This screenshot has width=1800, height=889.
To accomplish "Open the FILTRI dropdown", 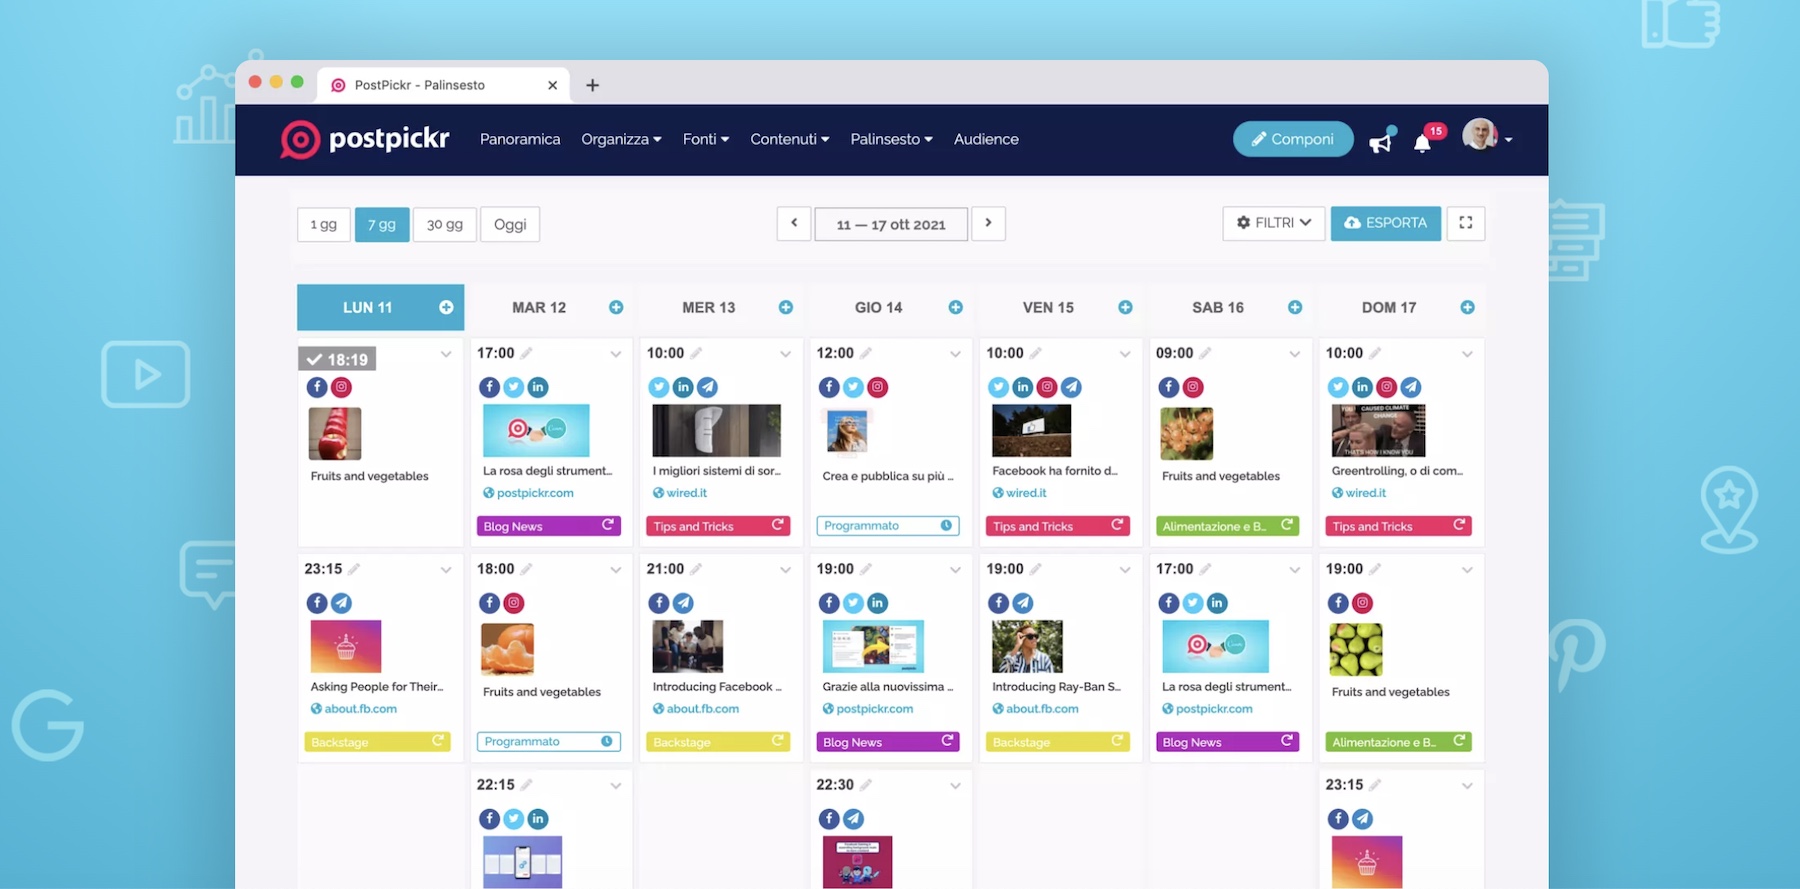I will (1273, 223).
